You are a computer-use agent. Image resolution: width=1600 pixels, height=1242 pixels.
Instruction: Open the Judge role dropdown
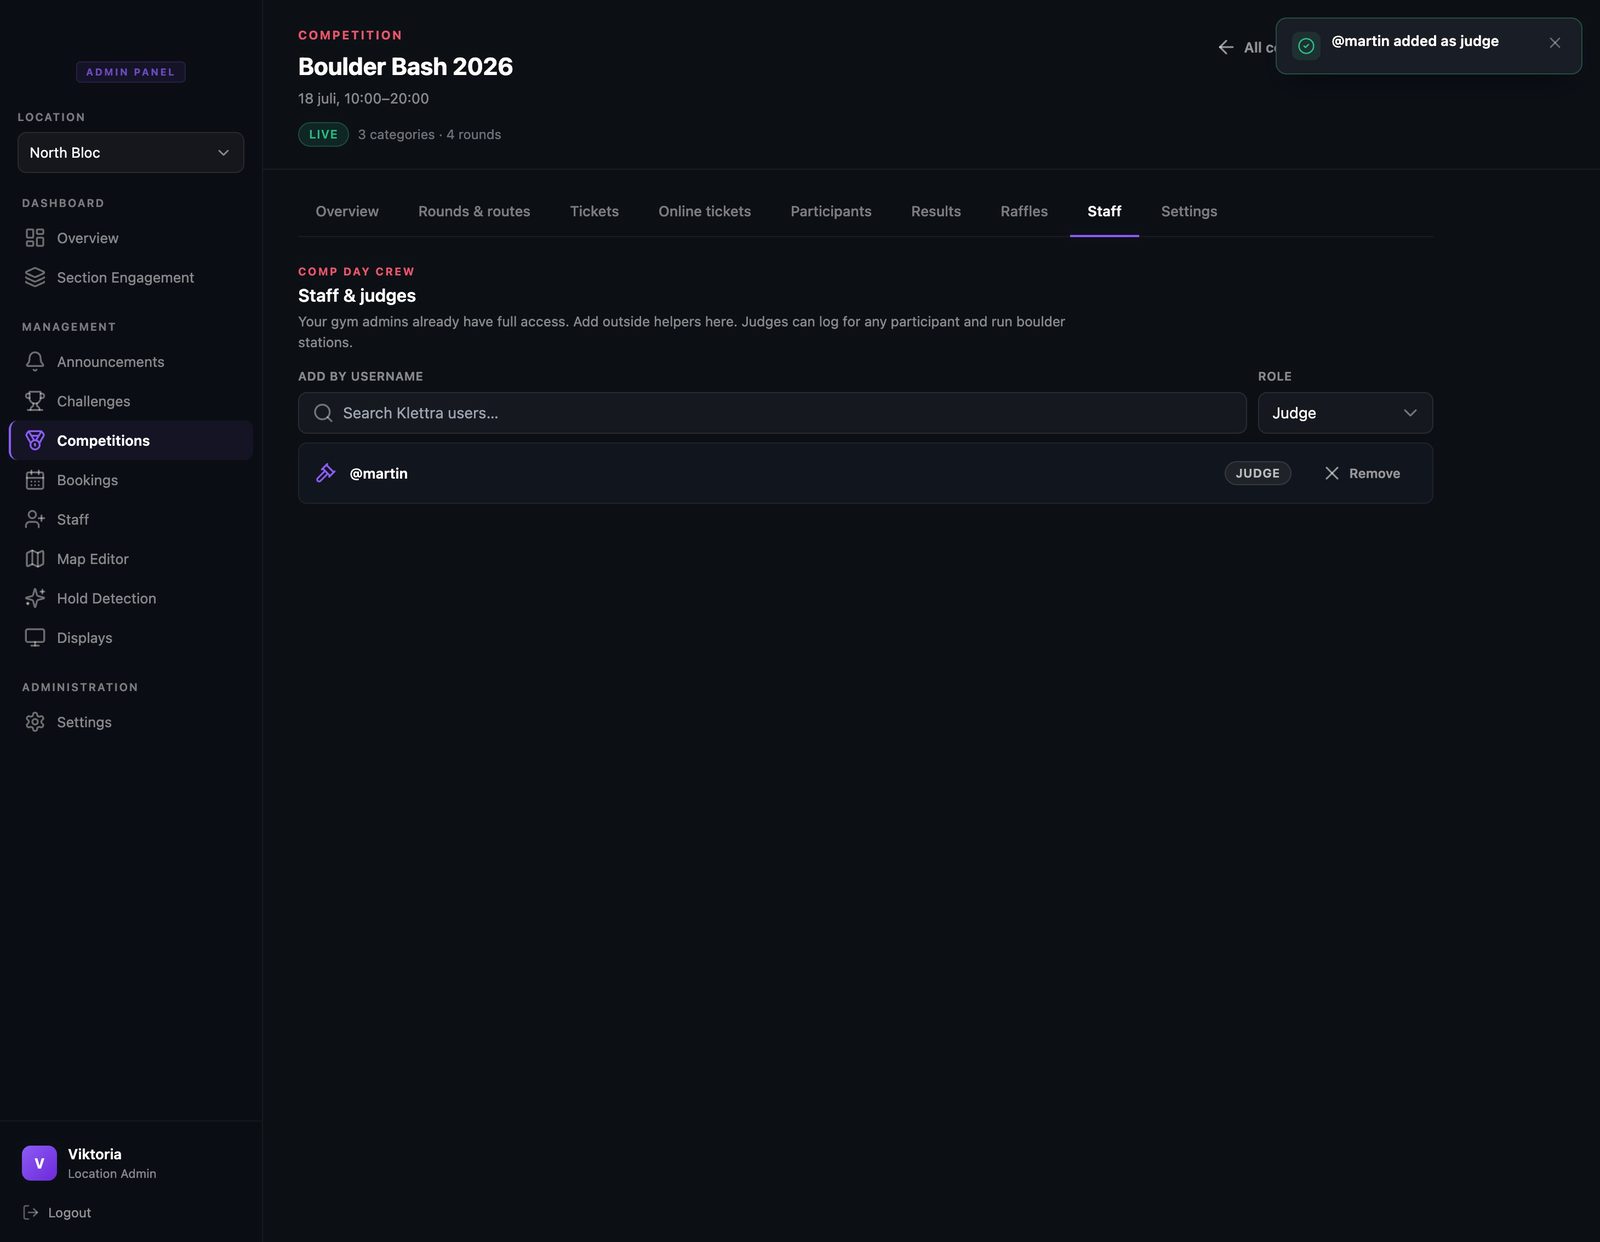(1345, 413)
